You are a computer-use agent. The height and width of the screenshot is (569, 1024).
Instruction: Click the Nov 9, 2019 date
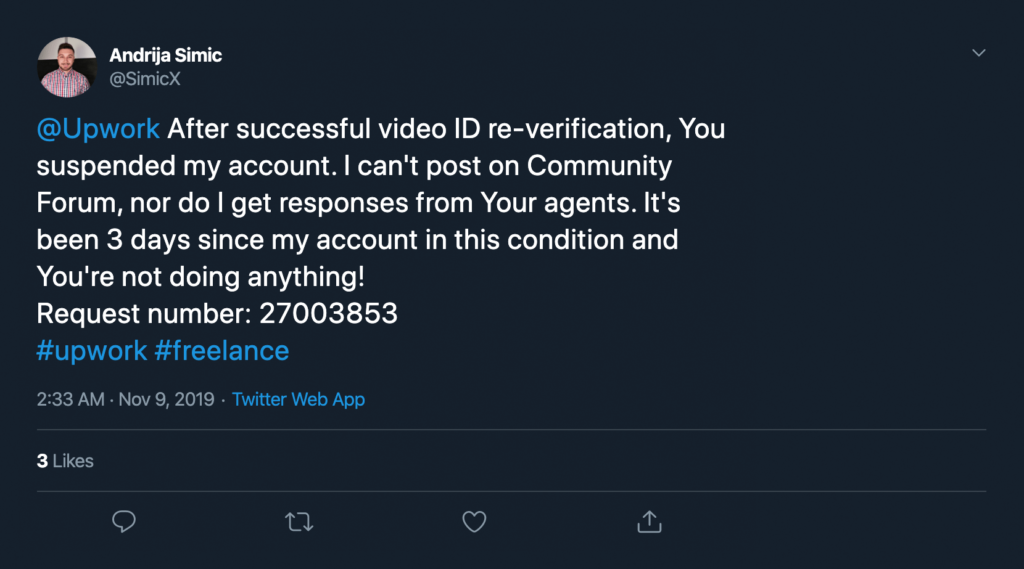pyautogui.click(x=167, y=399)
